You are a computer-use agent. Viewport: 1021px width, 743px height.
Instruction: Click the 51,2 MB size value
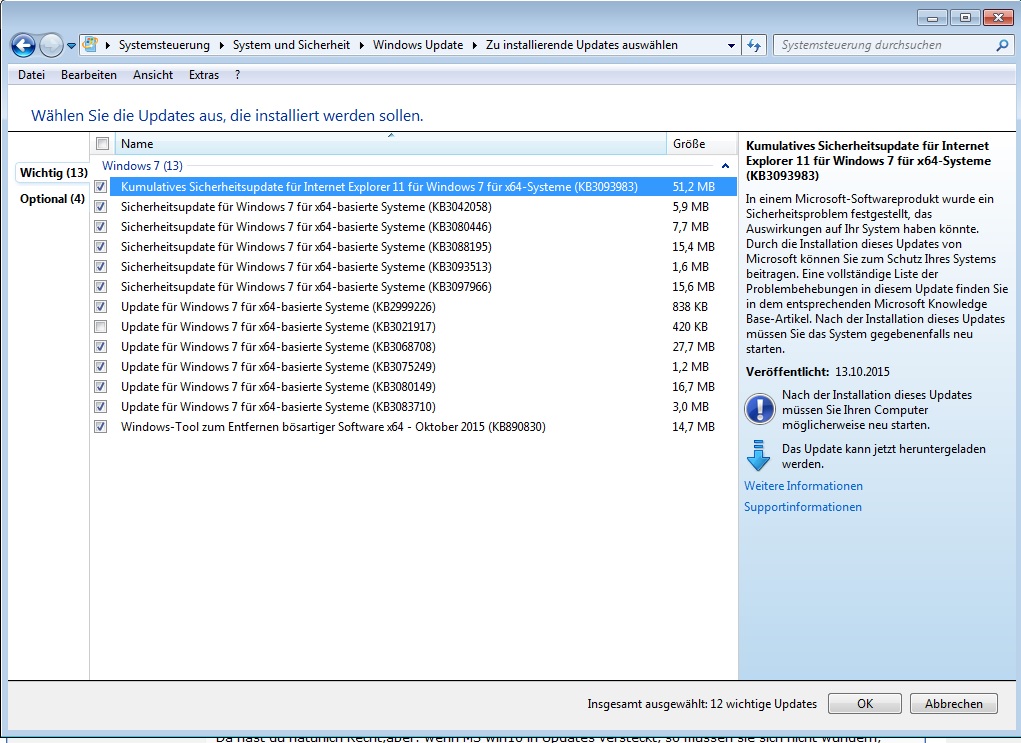tap(693, 187)
